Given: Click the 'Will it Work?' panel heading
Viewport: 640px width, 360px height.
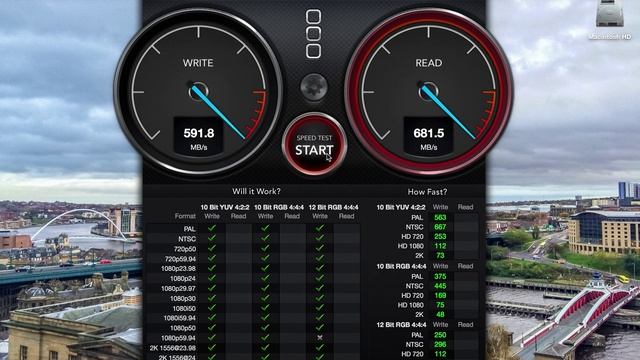Looking at the screenshot, I should click(256, 191).
